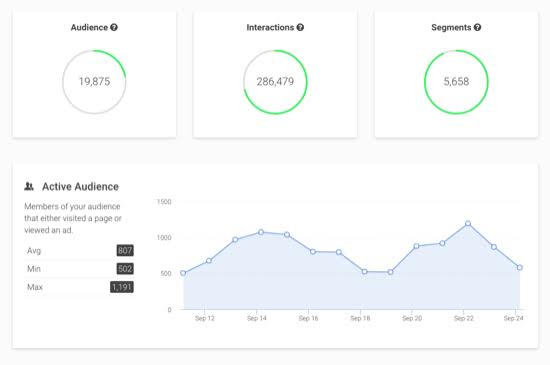Click the Sep 14 axis label
The image size is (550, 365).
click(x=256, y=318)
